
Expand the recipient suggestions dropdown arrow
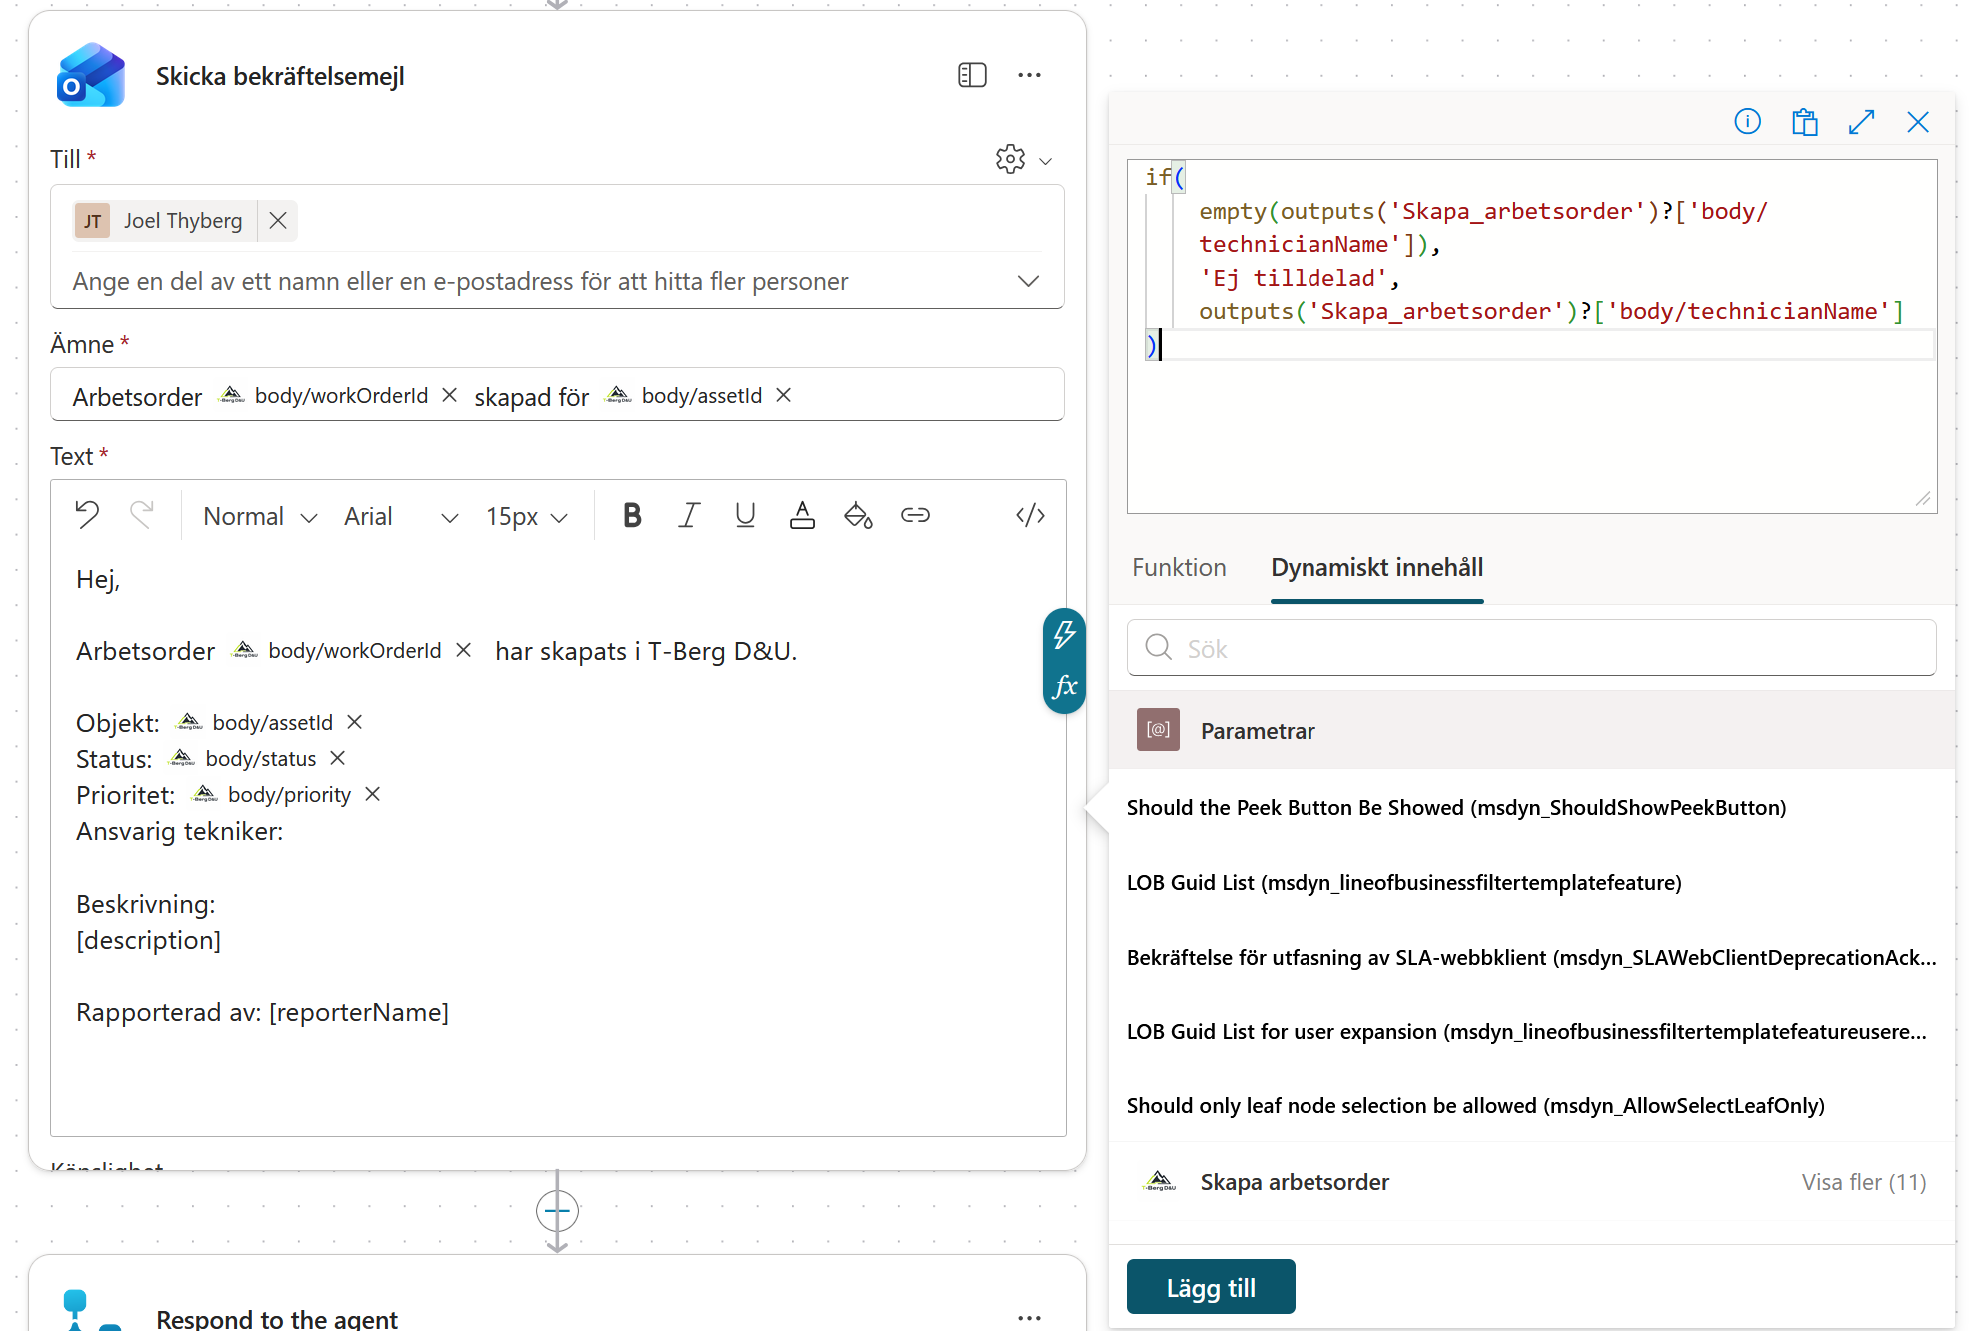[1028, 281]
